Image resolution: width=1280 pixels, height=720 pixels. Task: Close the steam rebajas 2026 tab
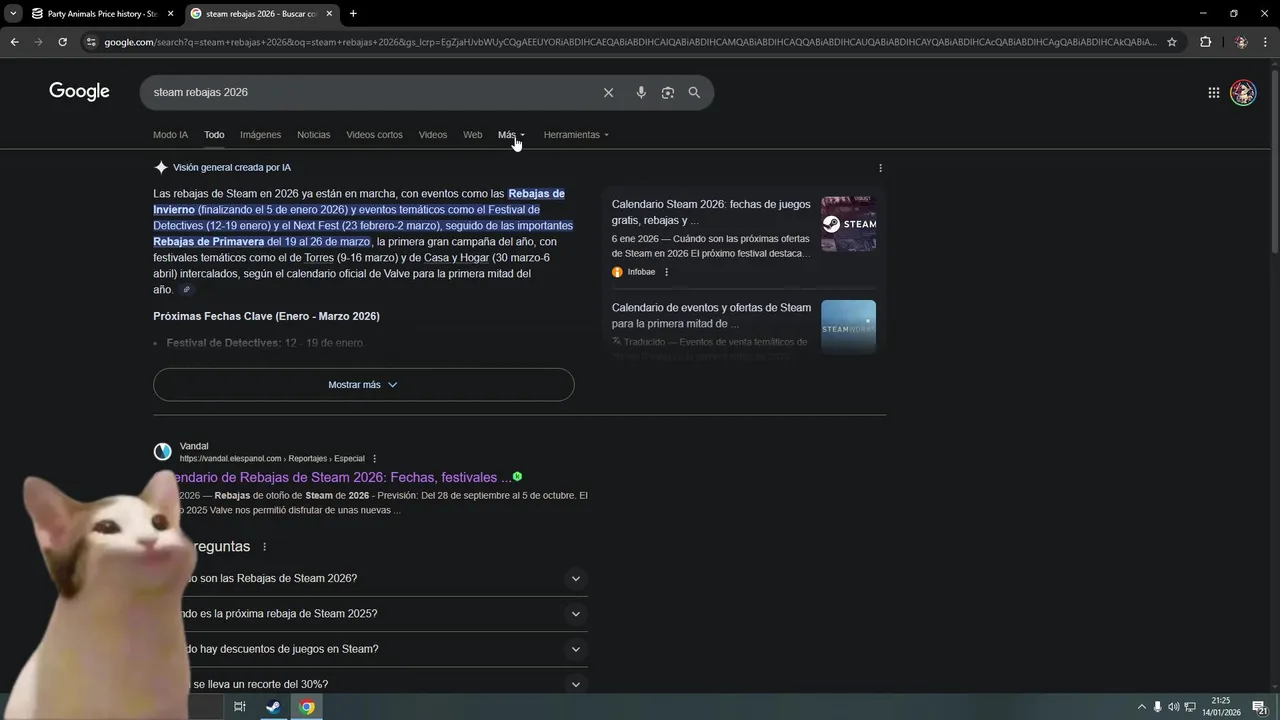(x=329, y=14)
